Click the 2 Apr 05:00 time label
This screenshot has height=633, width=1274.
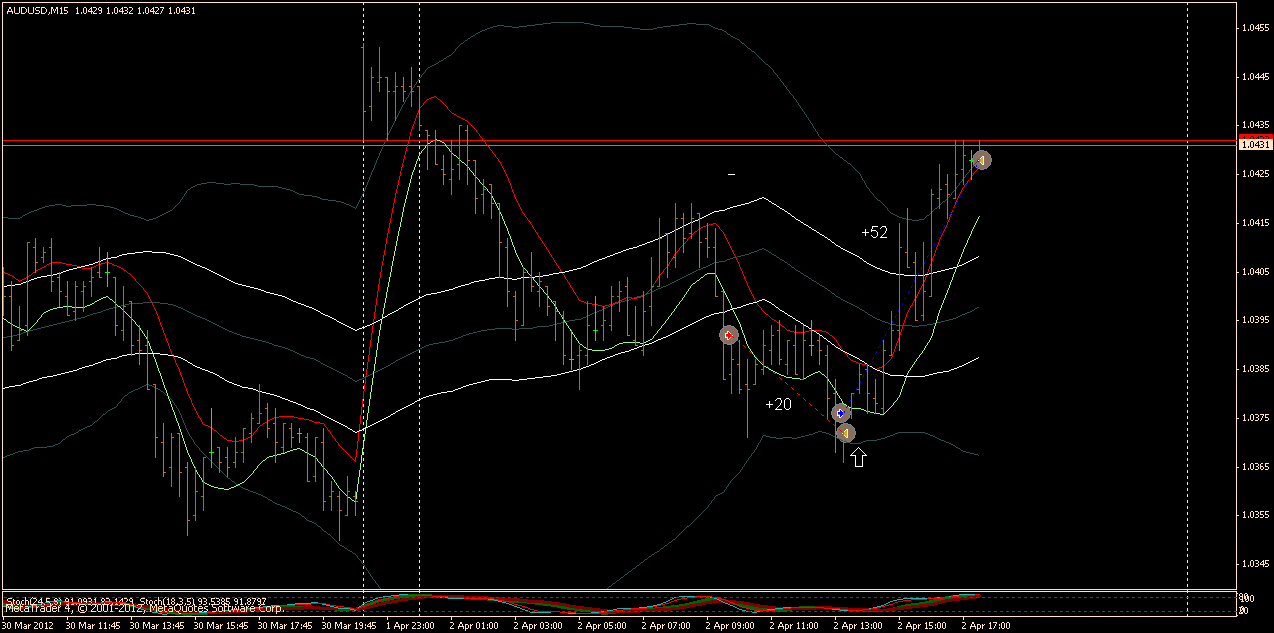[603, 625]
